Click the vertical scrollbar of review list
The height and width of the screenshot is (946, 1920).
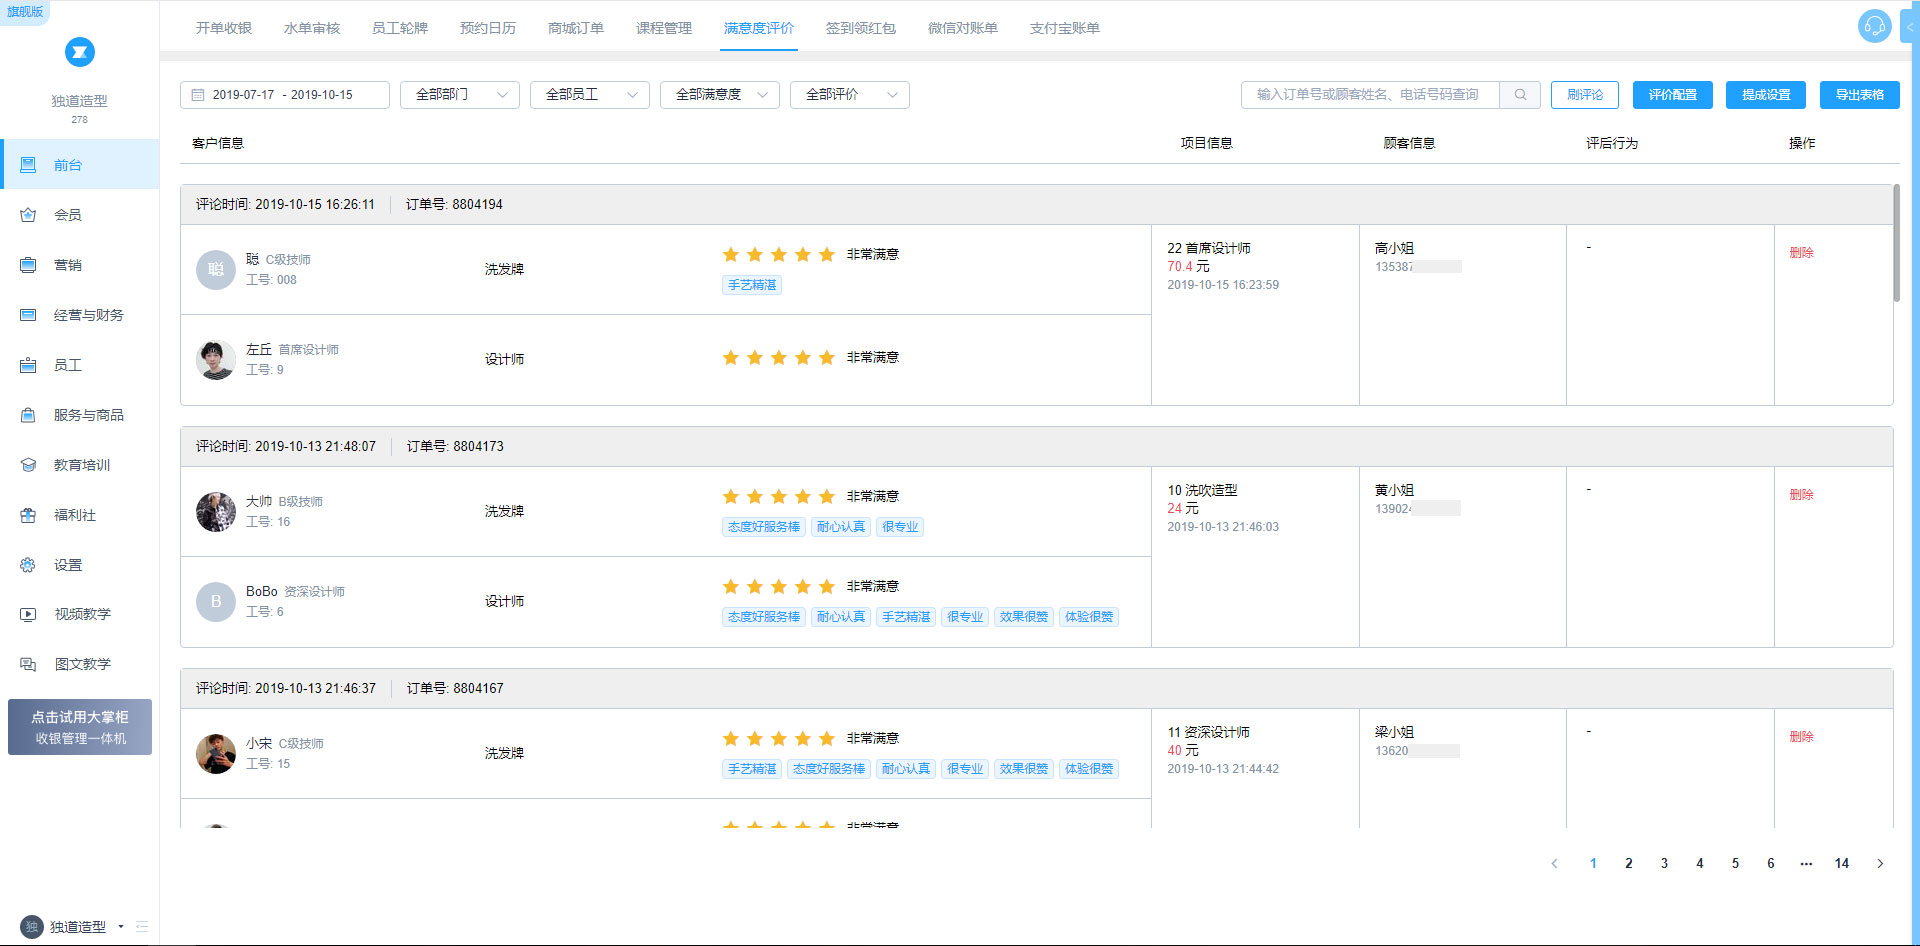tap(1896, 243)
